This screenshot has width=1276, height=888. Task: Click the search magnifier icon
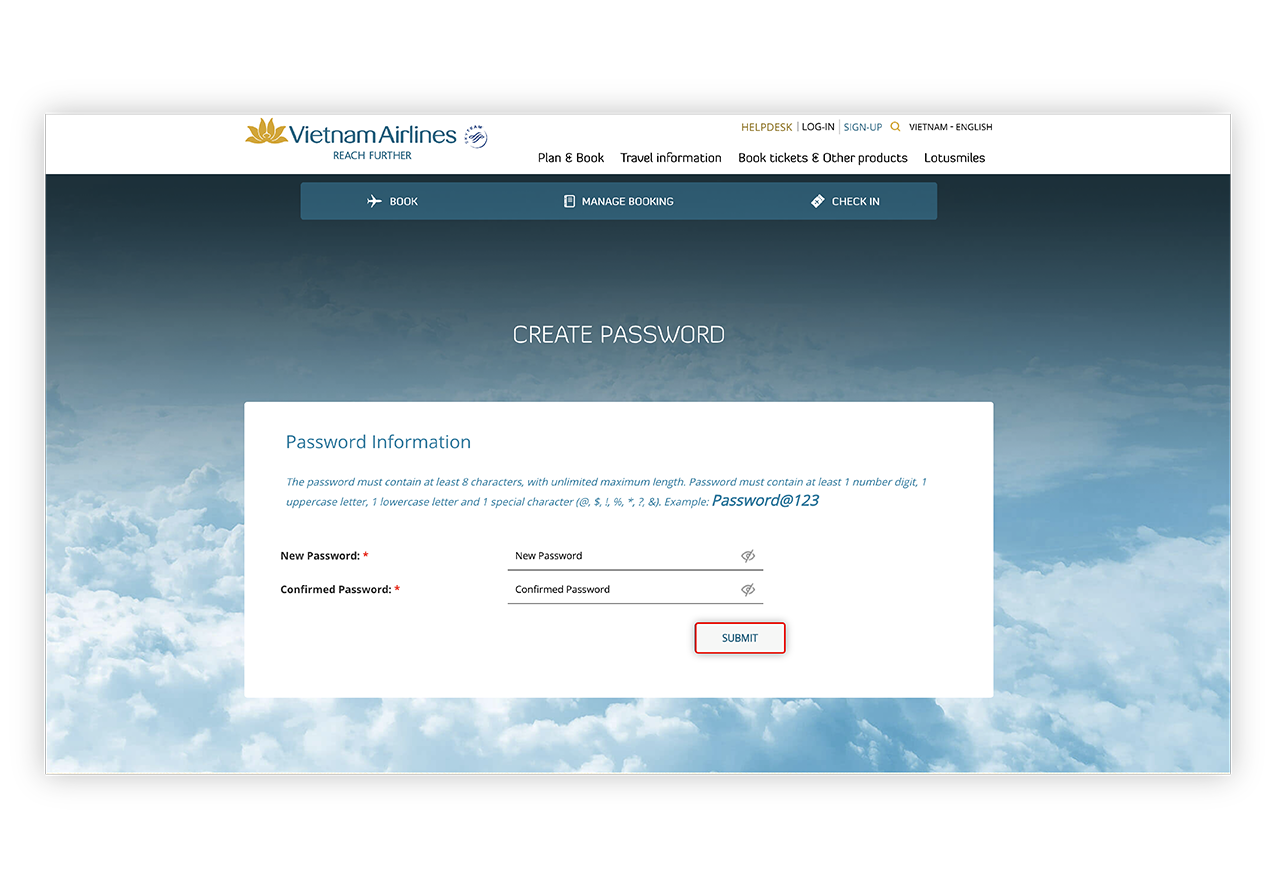[x=896, y=126]
